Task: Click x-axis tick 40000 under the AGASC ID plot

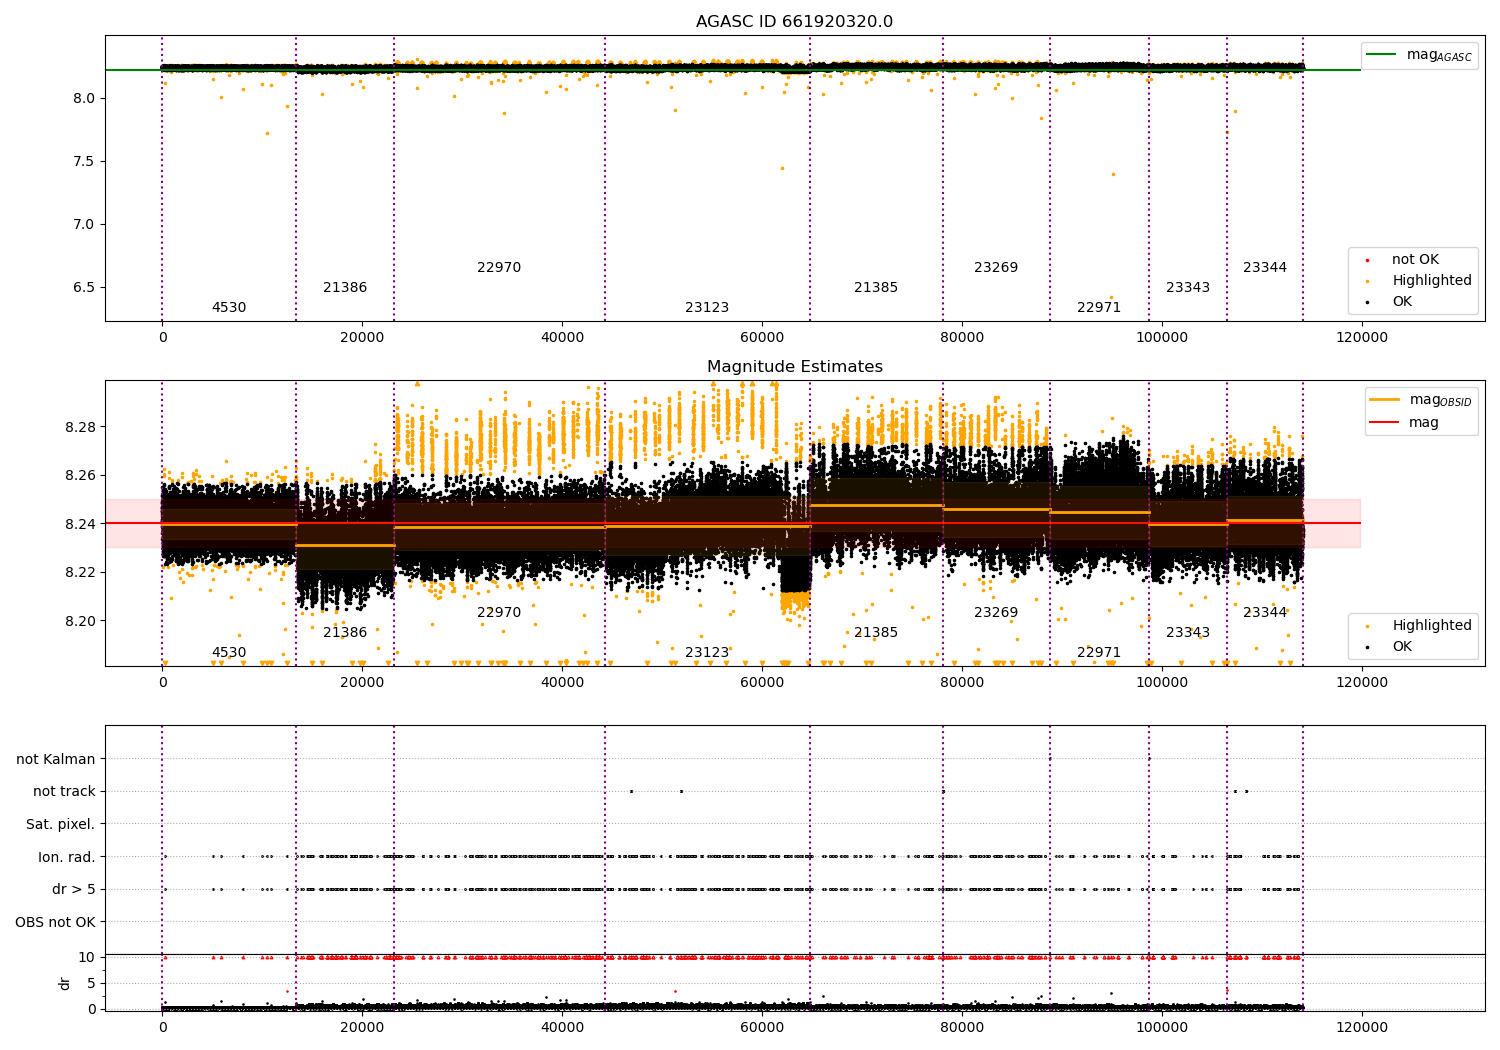Action: [x=562, y=338]
